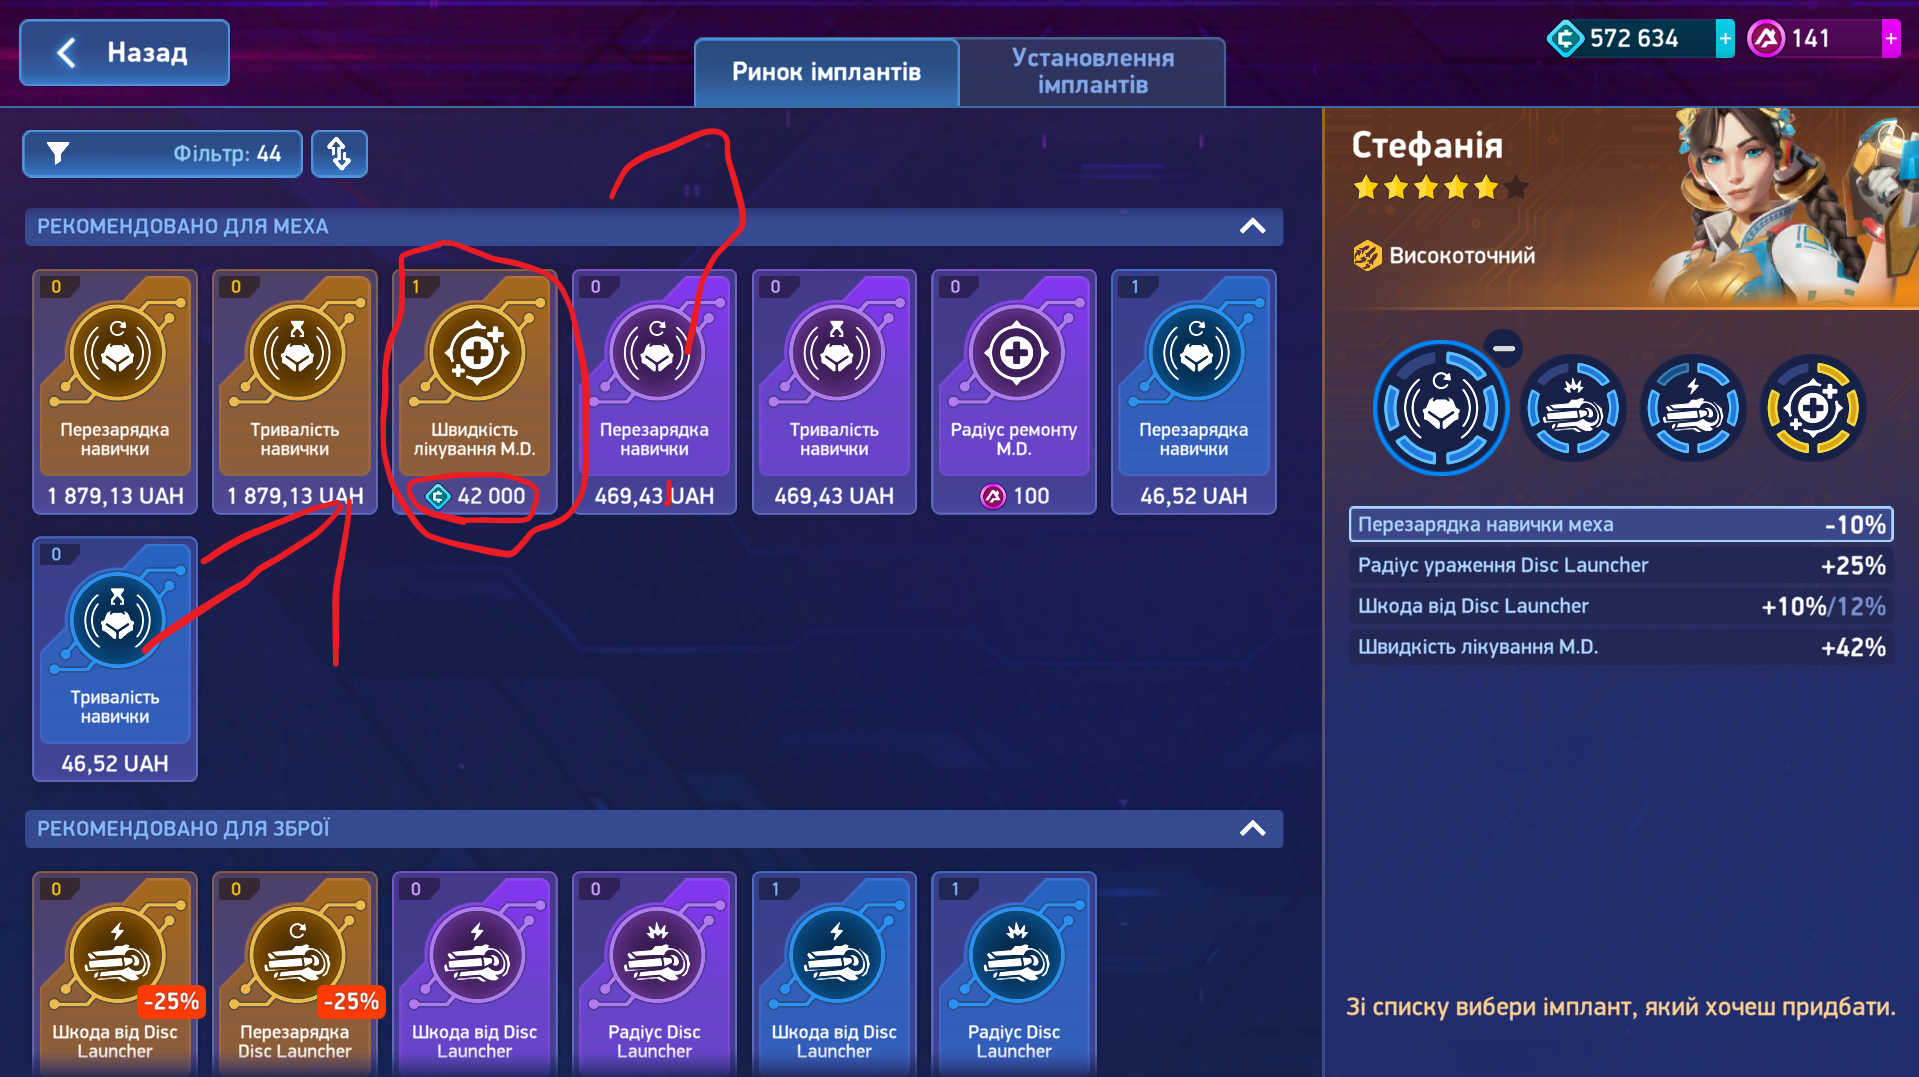Collapse the Рекомендовано для меха section
1919x1077 pixels.
point(1253,227)
